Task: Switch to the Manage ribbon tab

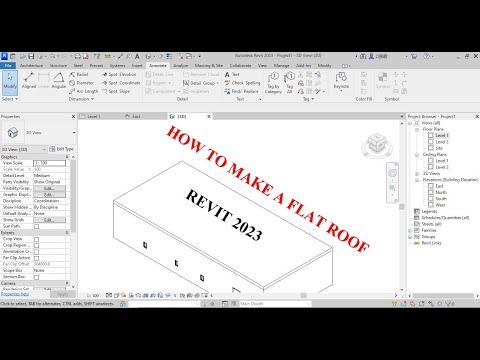Action: point(281,65)
